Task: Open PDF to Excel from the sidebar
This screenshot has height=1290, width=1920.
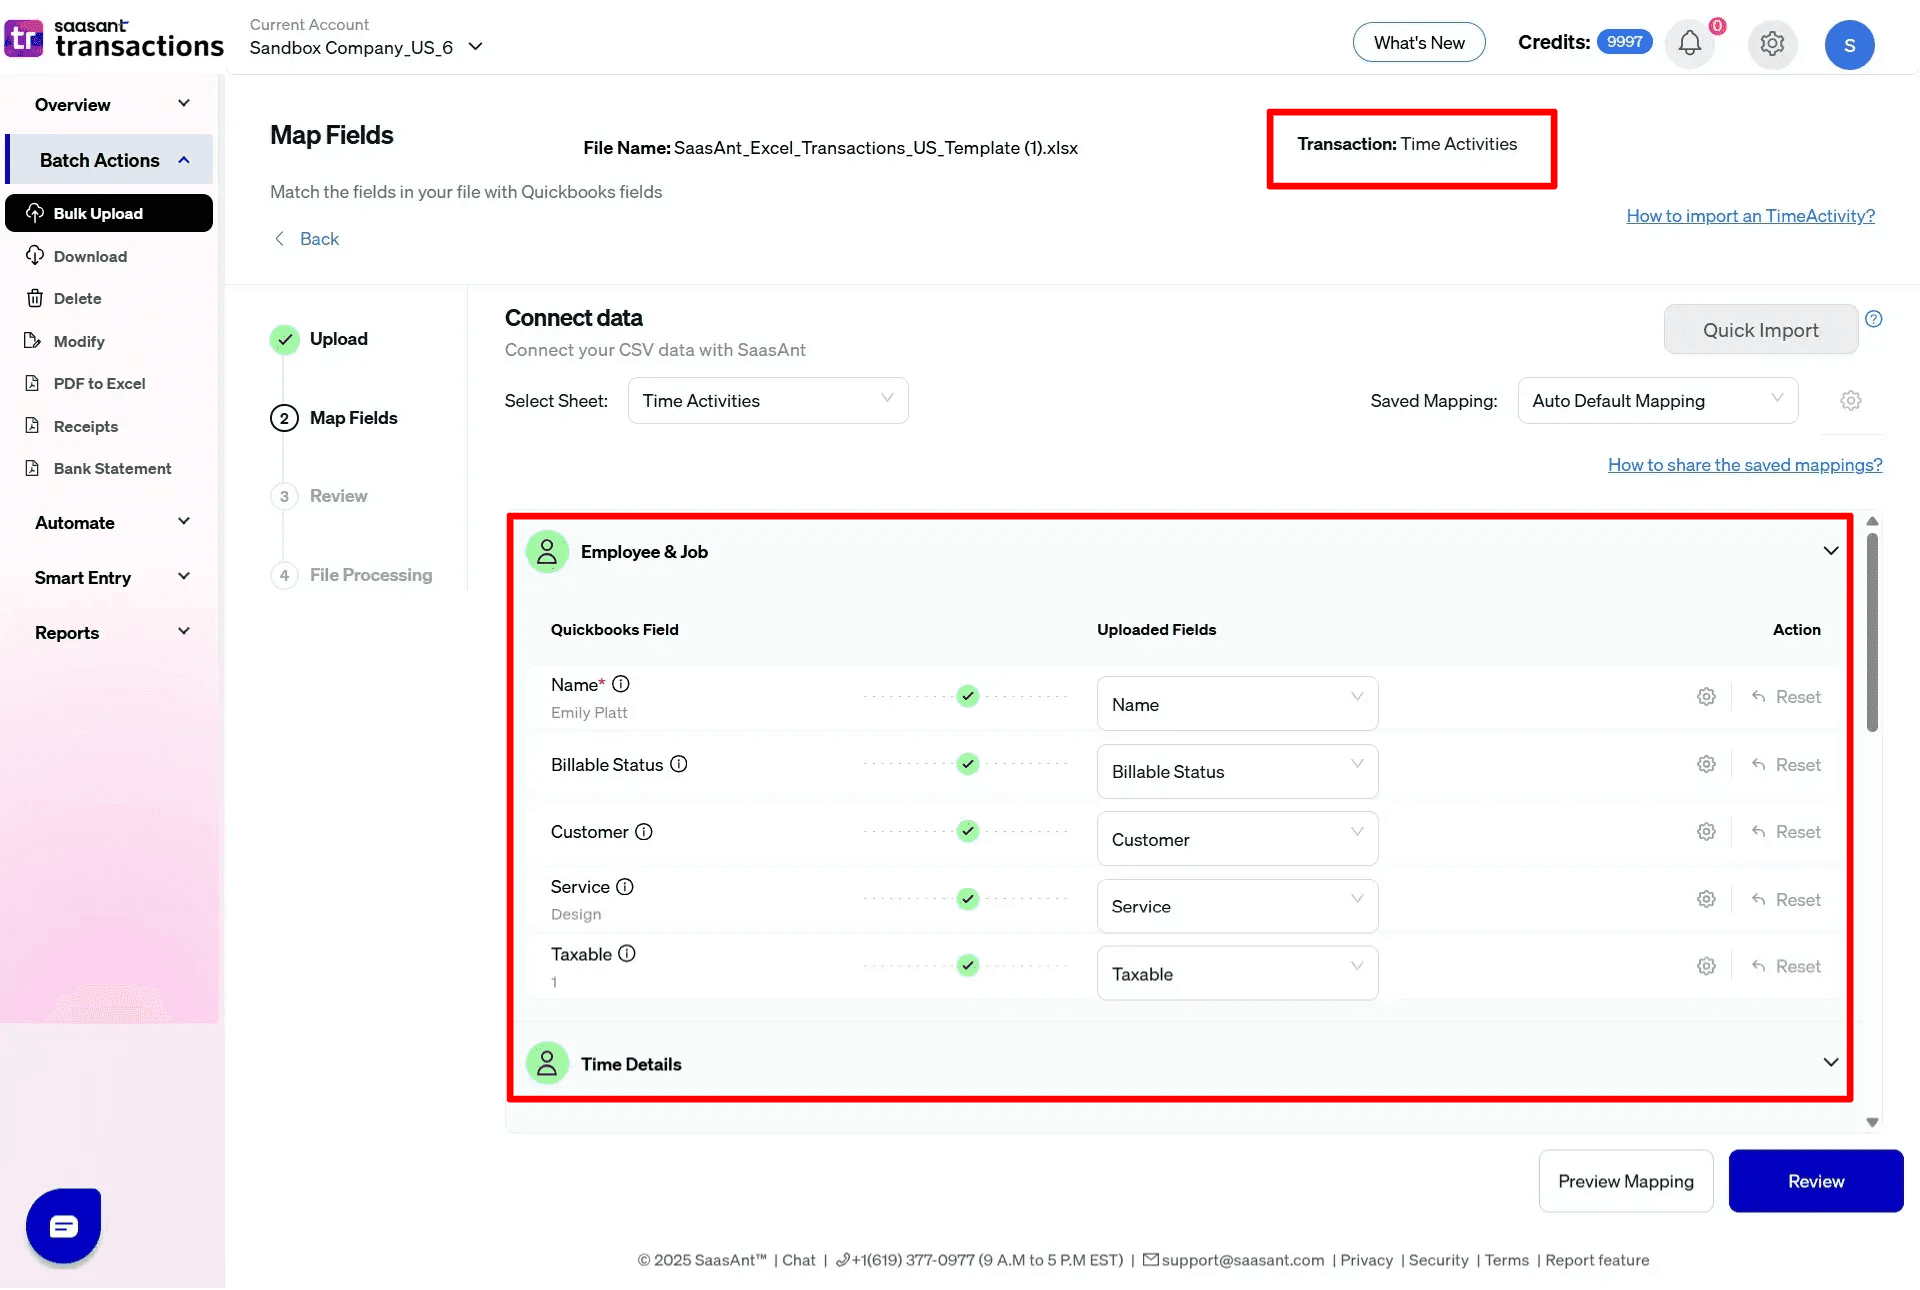Action: click(x=99, y=383)
